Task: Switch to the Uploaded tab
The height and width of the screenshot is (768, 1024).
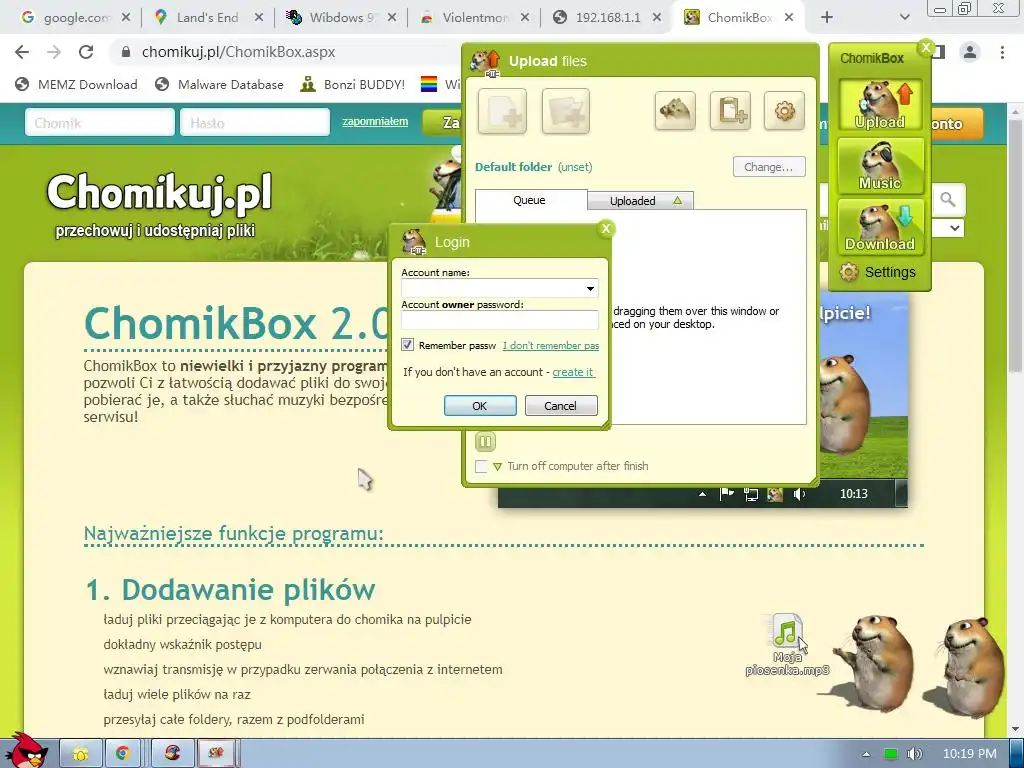Action: [x=640, y=200]
